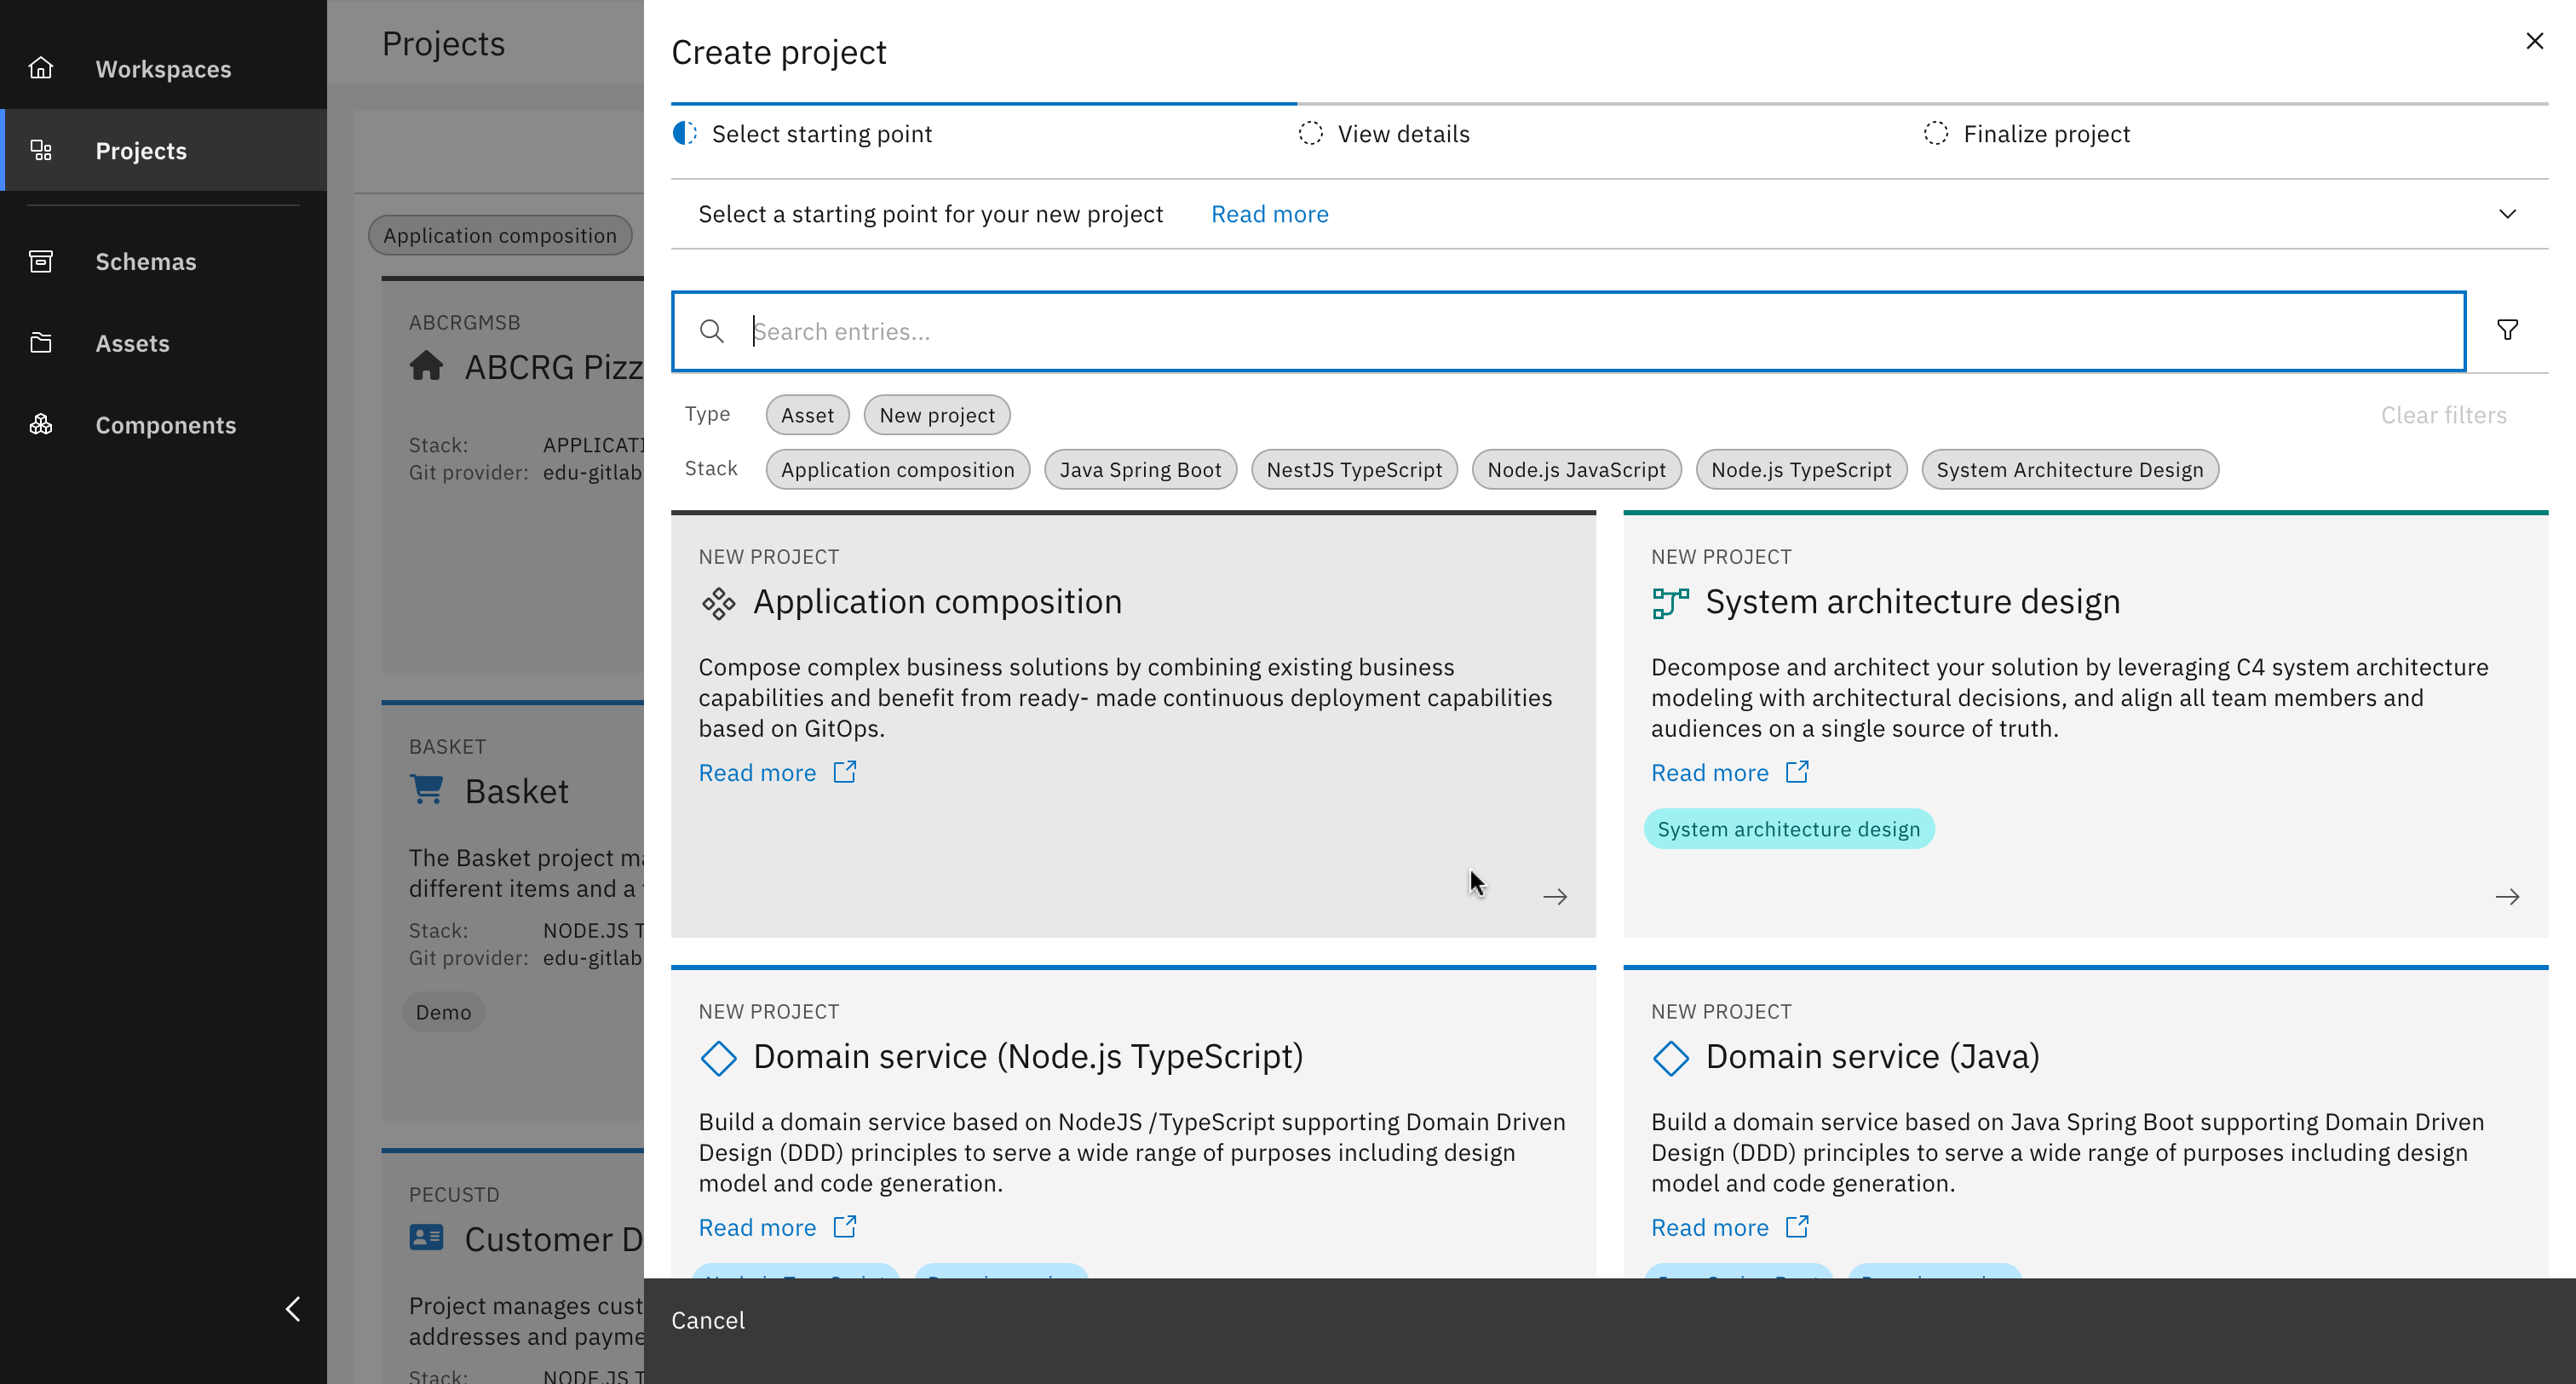Expand the starting point description chevron
The width and height of the screenshot is (2576, 1384).
2507,214
